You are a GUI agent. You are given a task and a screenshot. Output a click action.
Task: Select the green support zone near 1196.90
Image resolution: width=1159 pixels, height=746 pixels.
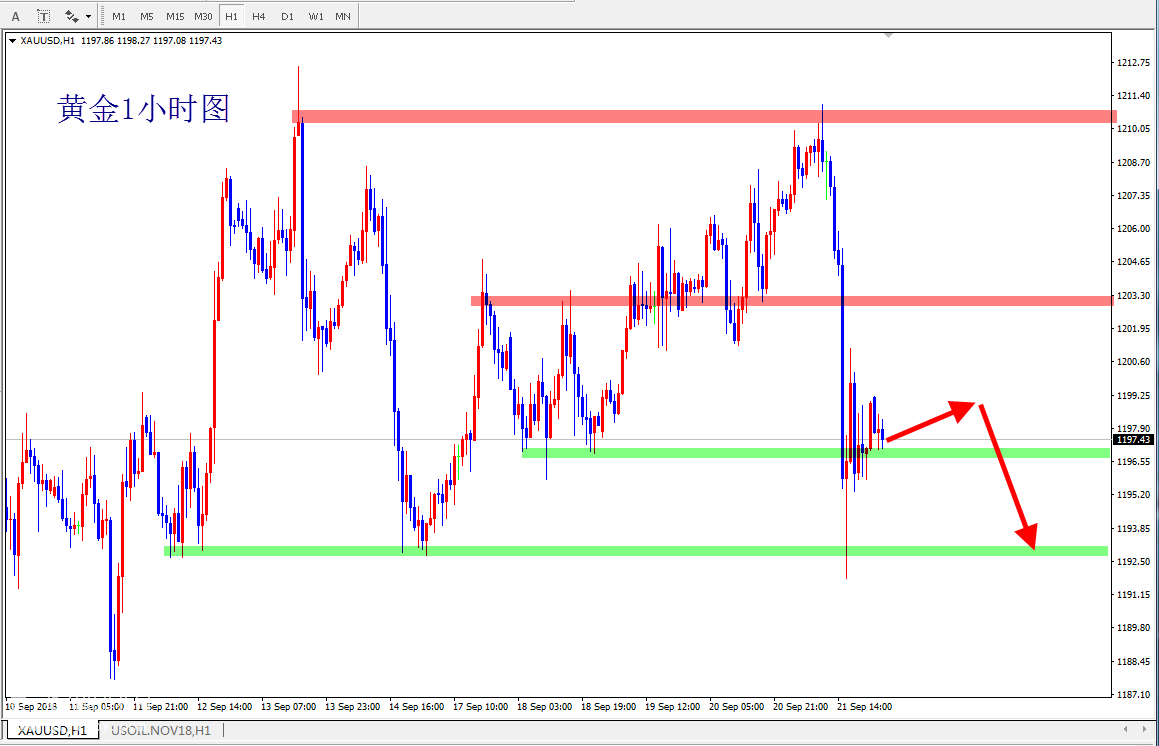[815, 452]
